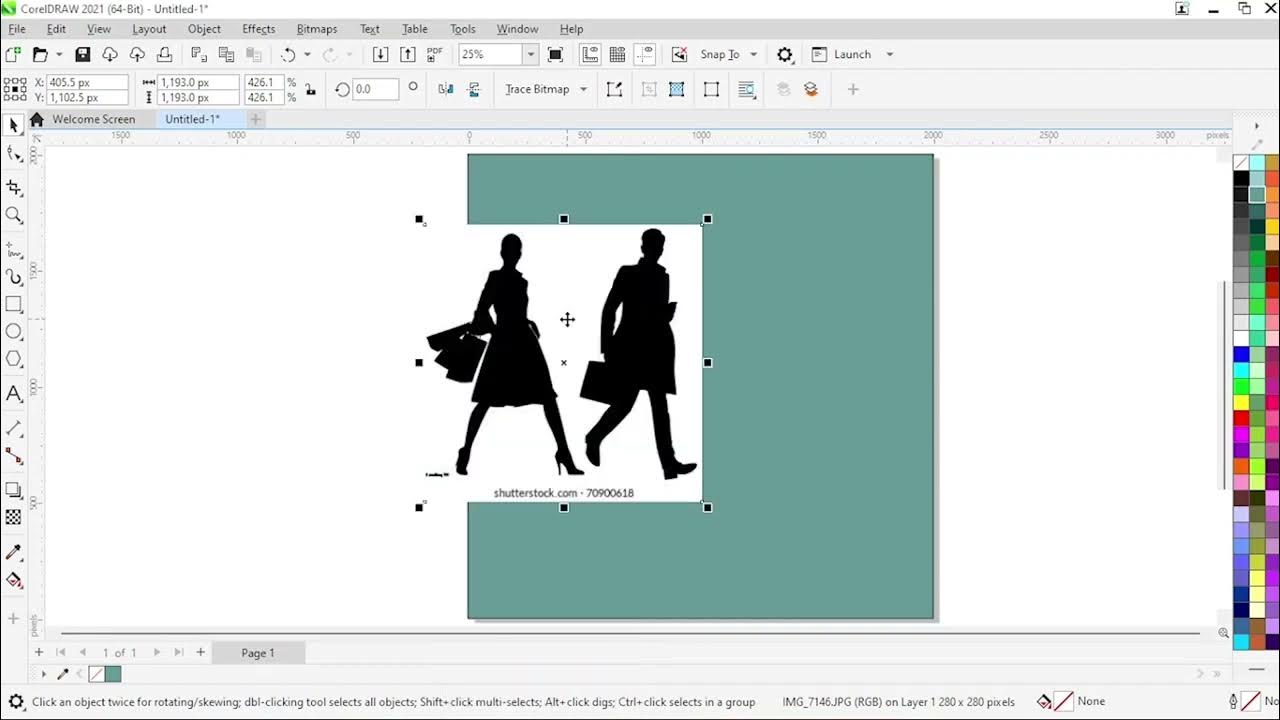
Task: Open the File menu
Action: [x=17, y=29]
